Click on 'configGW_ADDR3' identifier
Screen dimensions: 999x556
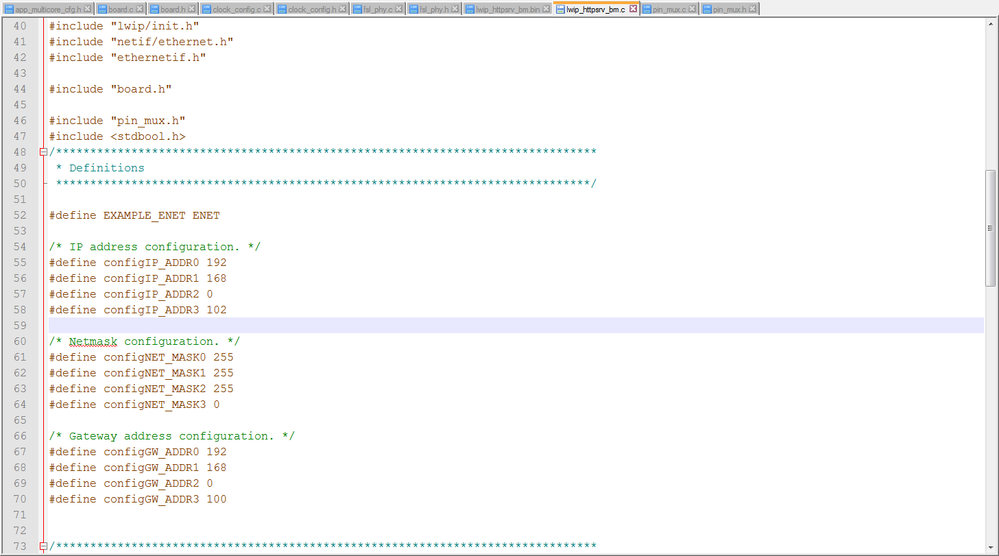152,499
